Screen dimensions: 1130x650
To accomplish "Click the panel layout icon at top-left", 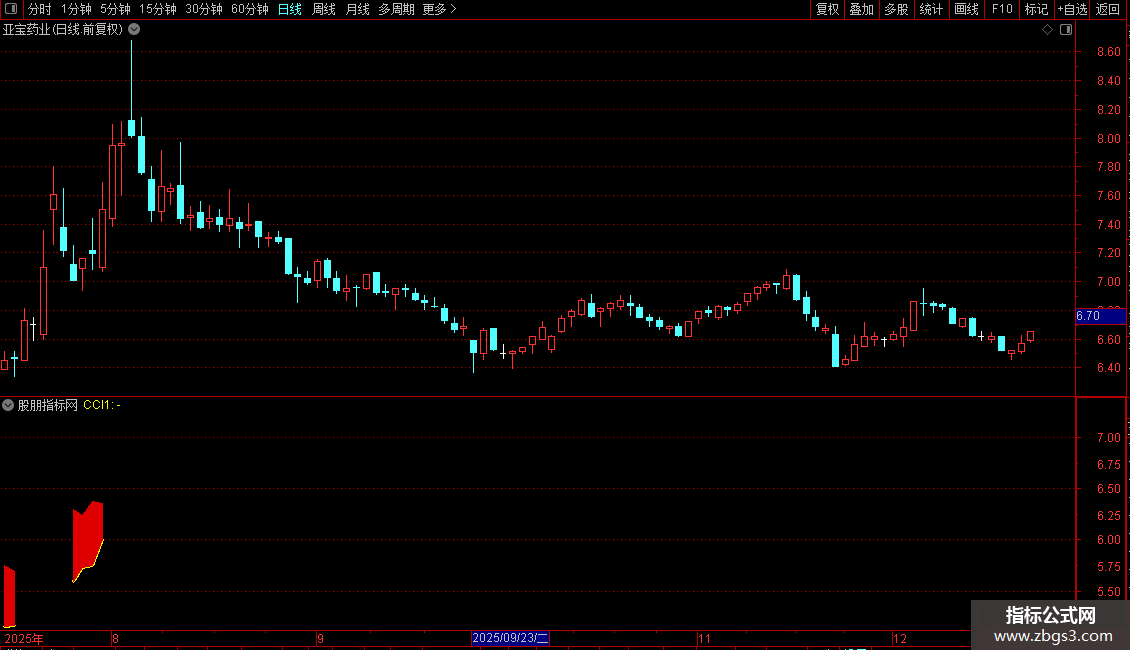I will click(x=11, y=9).
